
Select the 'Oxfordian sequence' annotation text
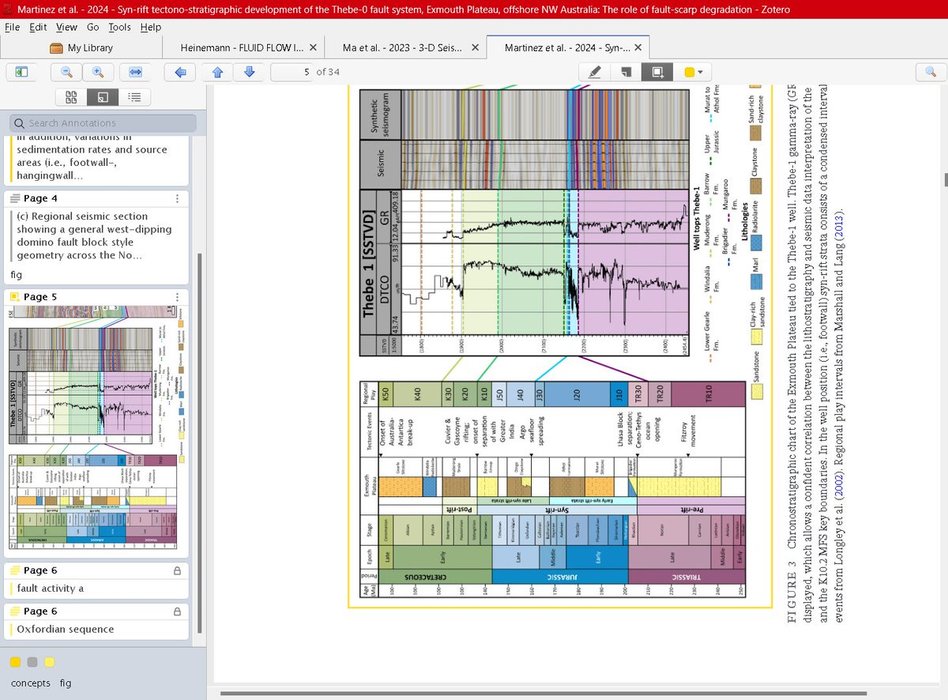tap(65, 629)
